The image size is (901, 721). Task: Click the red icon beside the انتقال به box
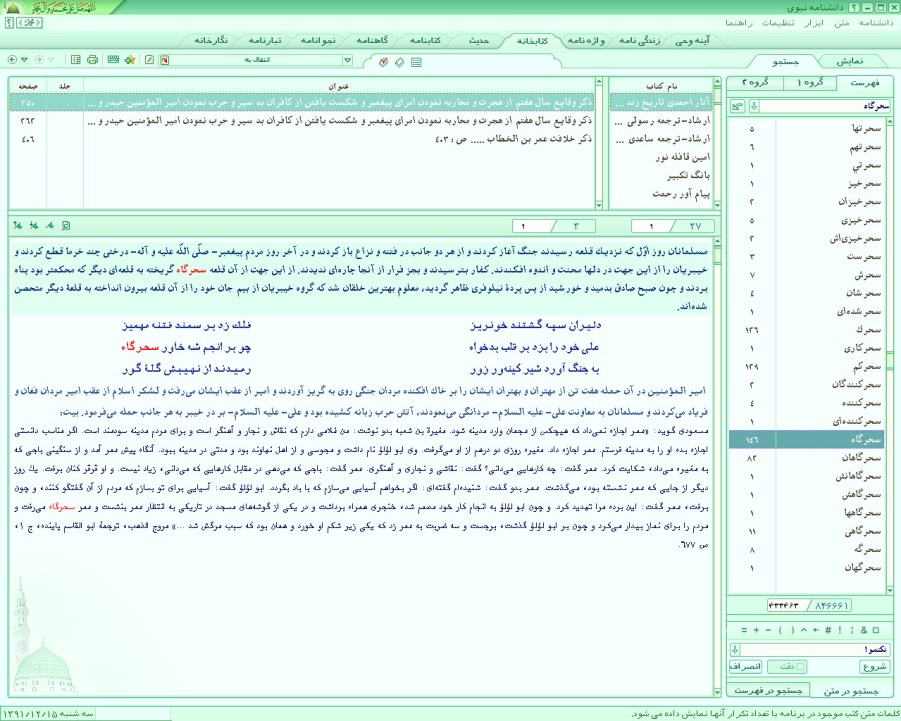click(x=165, y=60)
